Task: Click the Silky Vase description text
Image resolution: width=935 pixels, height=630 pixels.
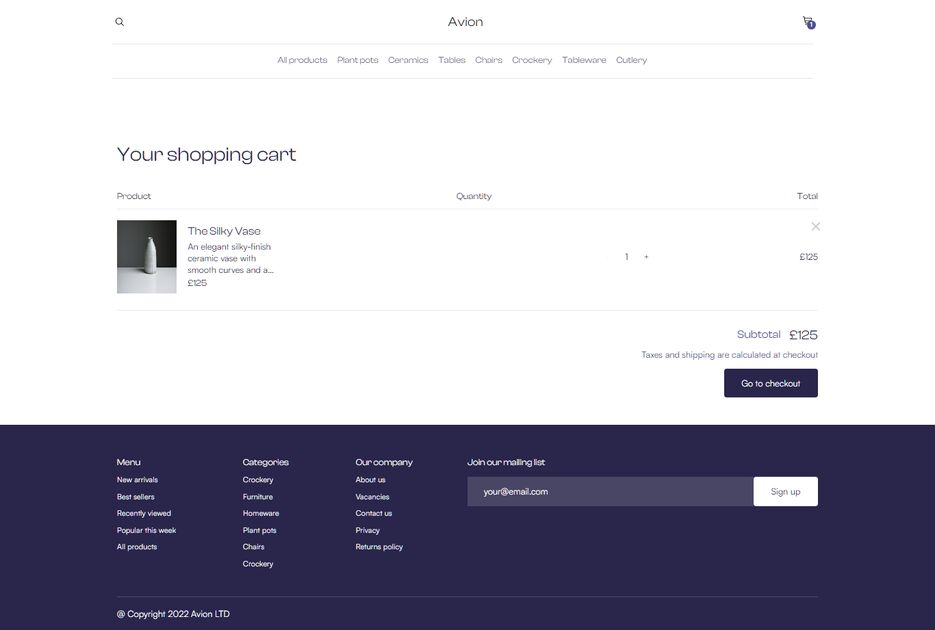Action: 230,258
